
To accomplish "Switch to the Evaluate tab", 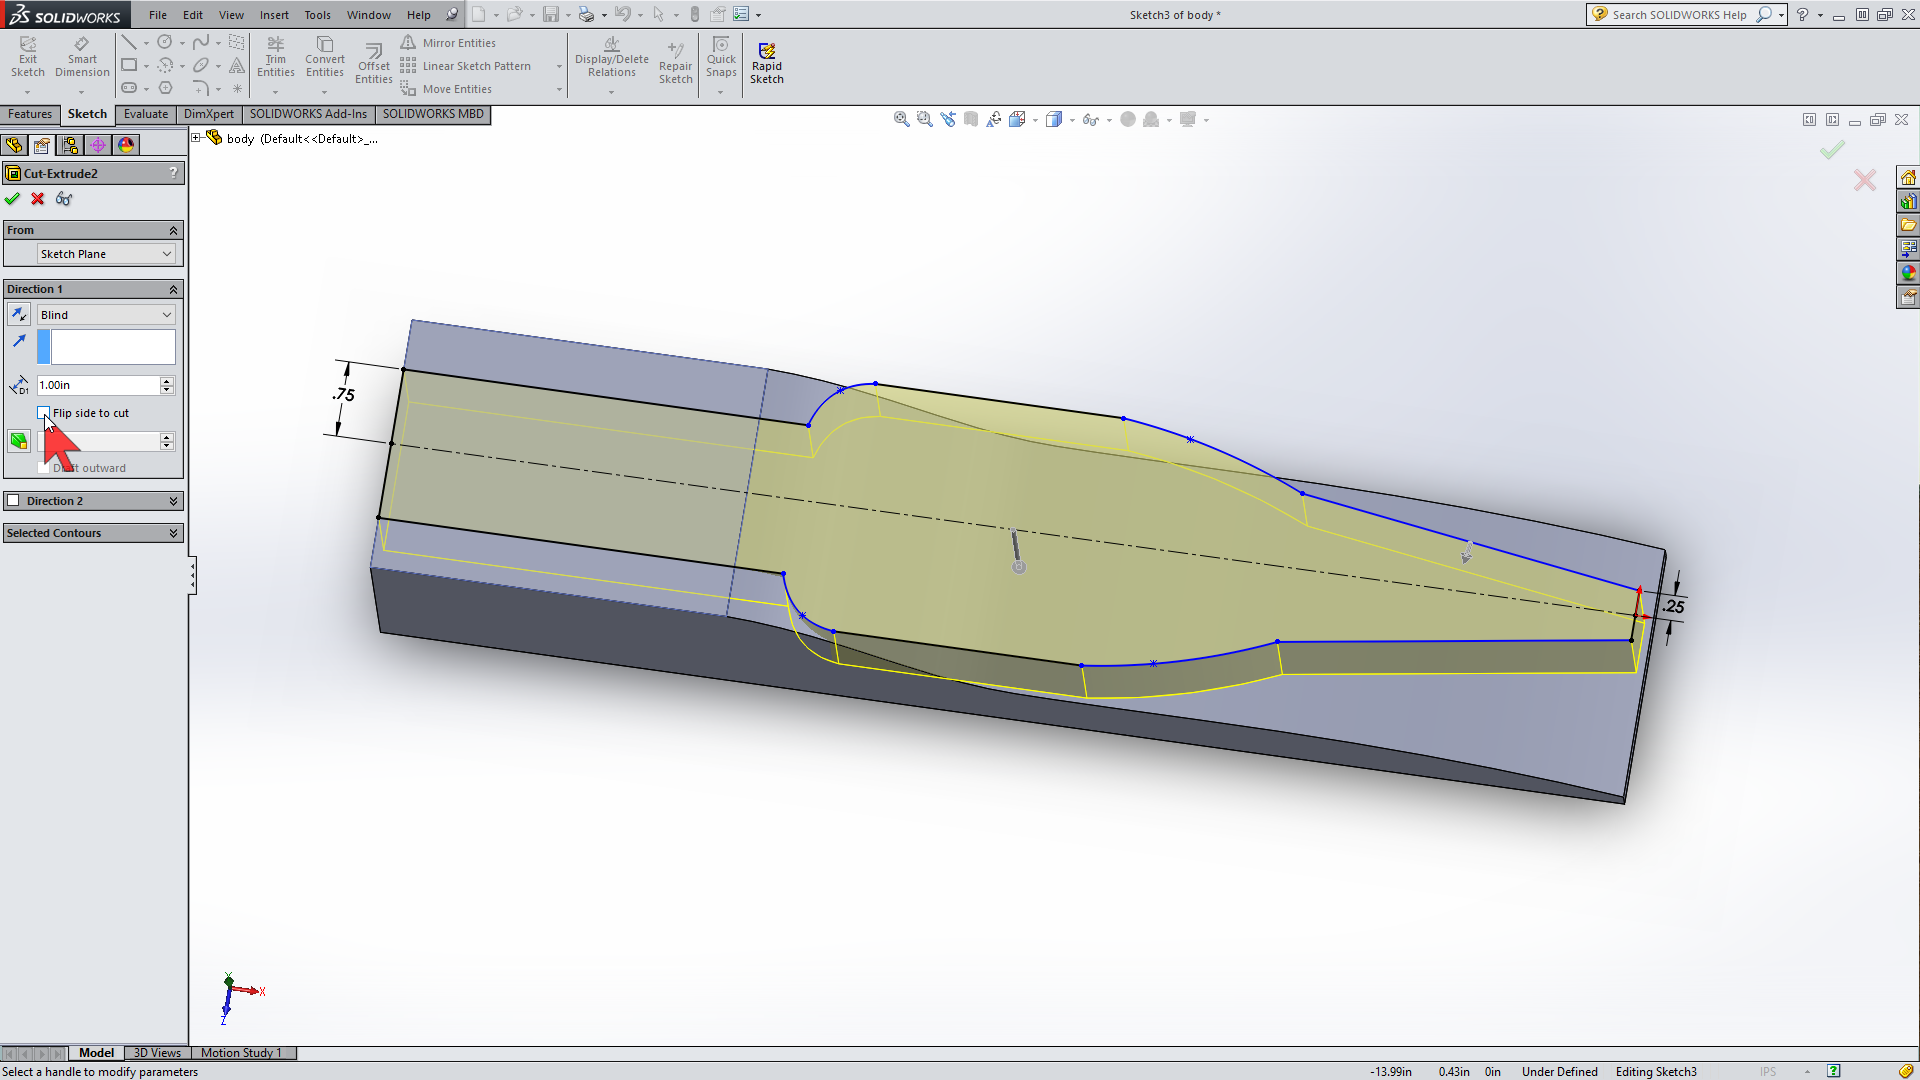I will 146,114.
